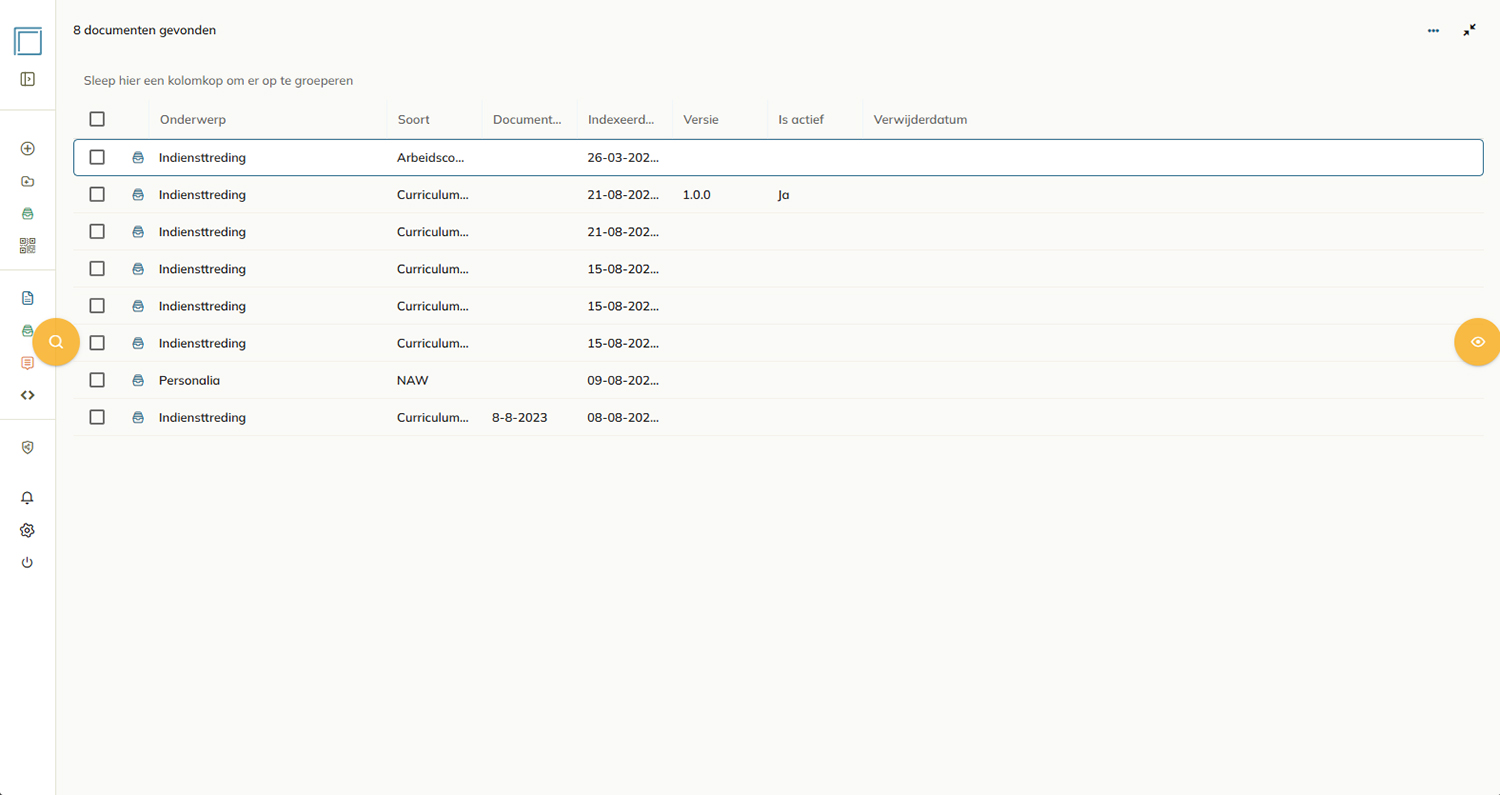The image size is (1500, 795).
Task: Open settings gear icon
Action: point(27,530)
